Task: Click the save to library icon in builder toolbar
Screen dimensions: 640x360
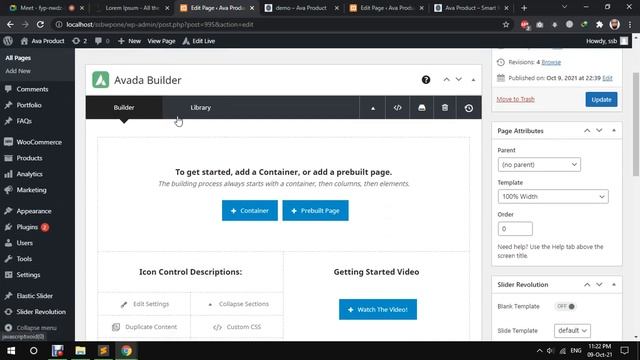Action: 422,108
